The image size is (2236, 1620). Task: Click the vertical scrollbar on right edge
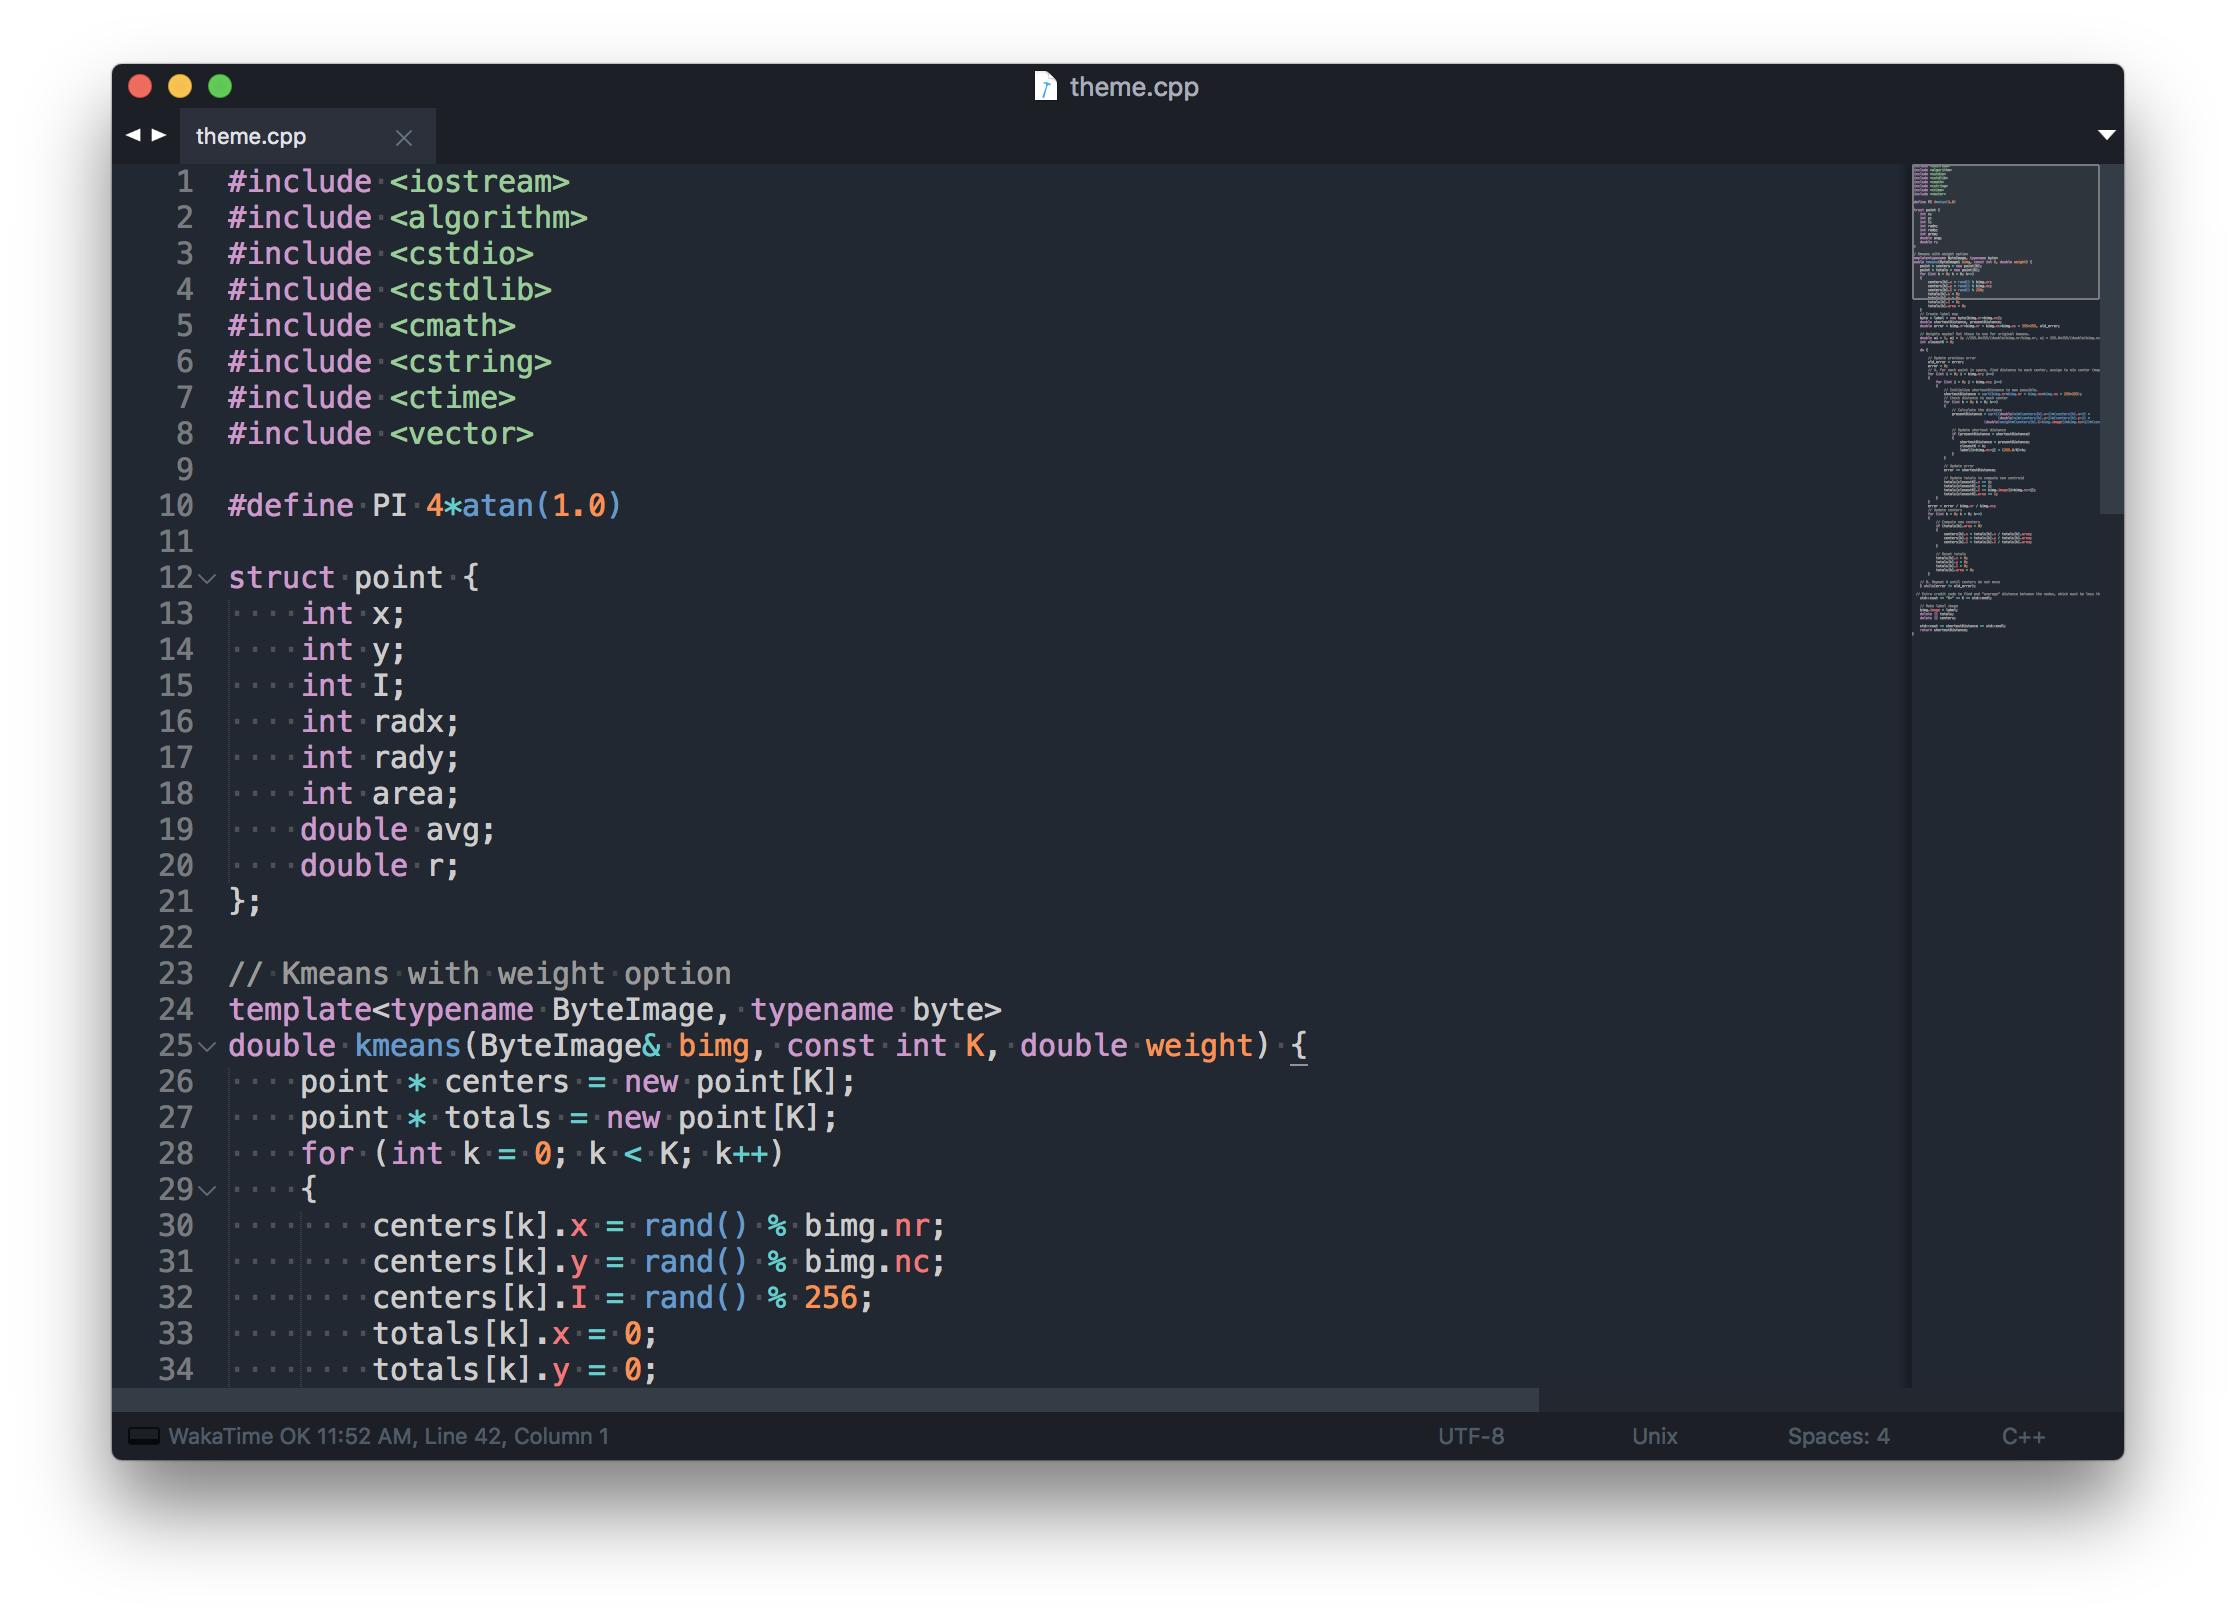2111,340
